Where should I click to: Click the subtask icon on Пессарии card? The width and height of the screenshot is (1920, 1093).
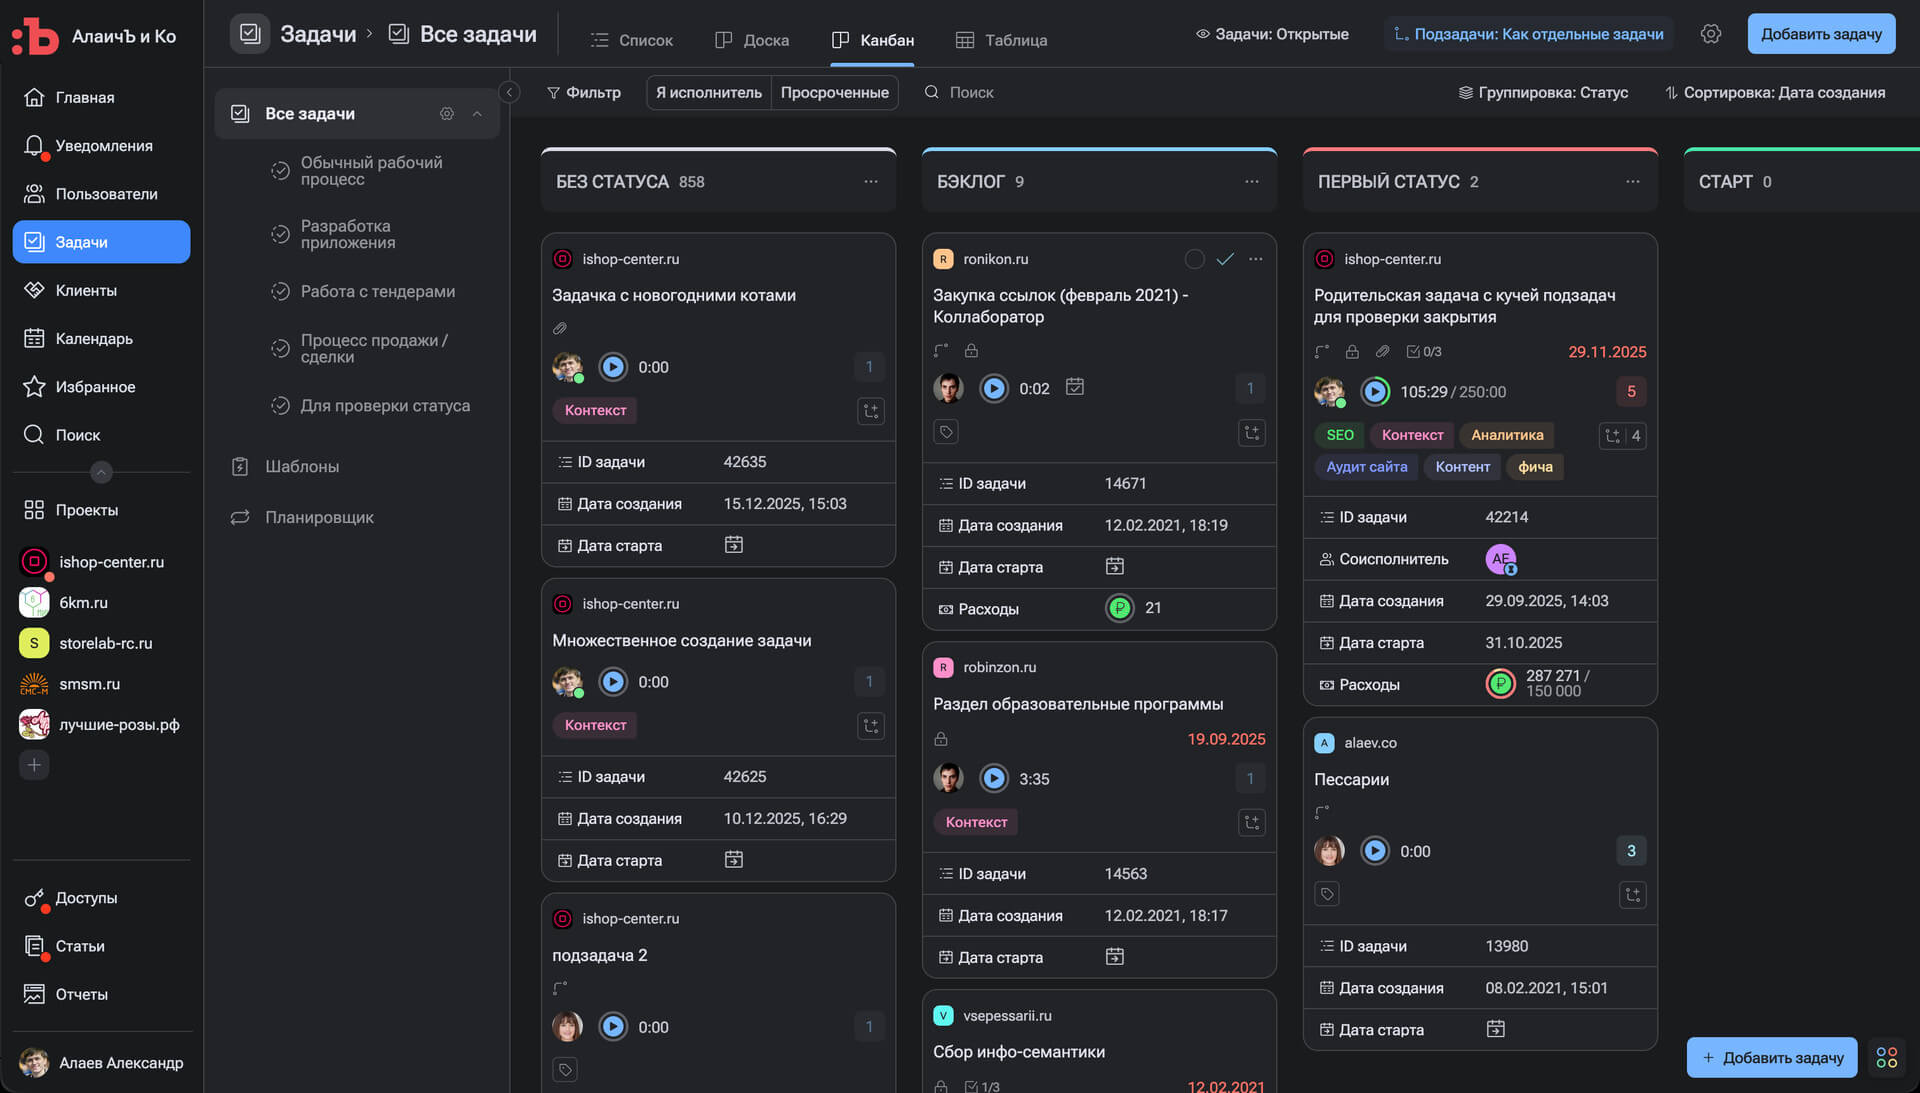pyautogui.click(x=1632, y=895)
